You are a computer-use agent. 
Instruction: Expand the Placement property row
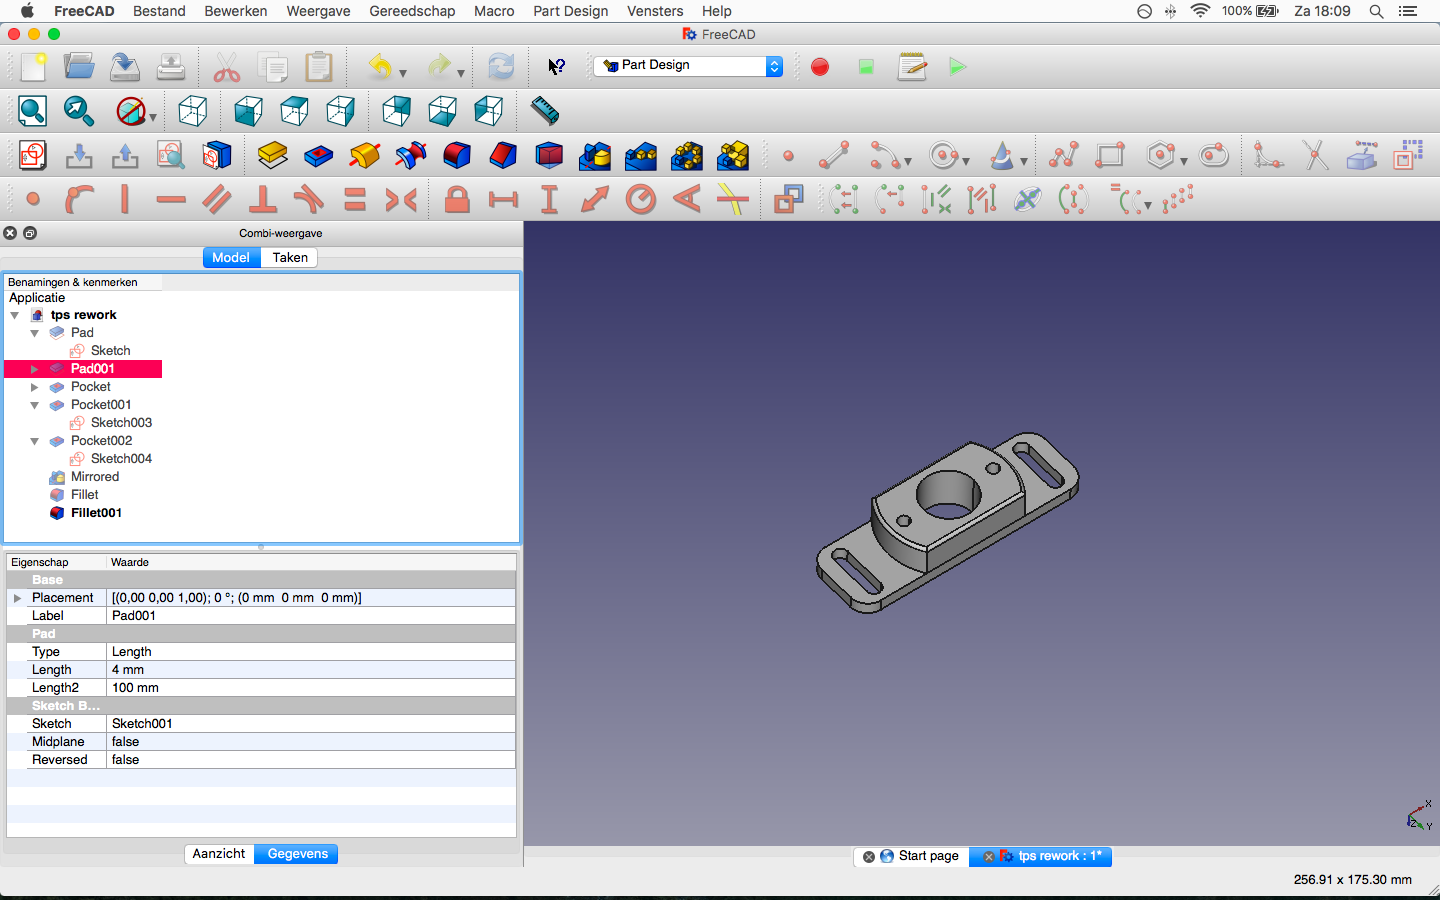tap(17, 598)
